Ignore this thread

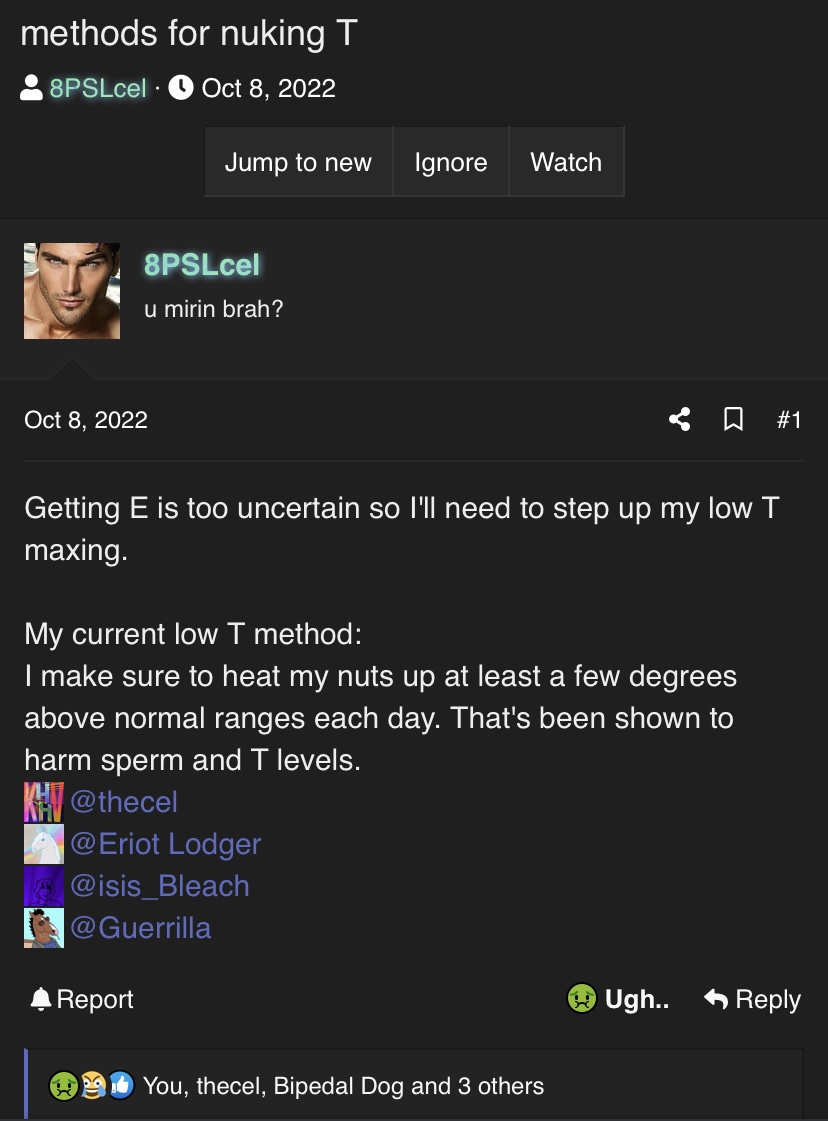[450, 162]
